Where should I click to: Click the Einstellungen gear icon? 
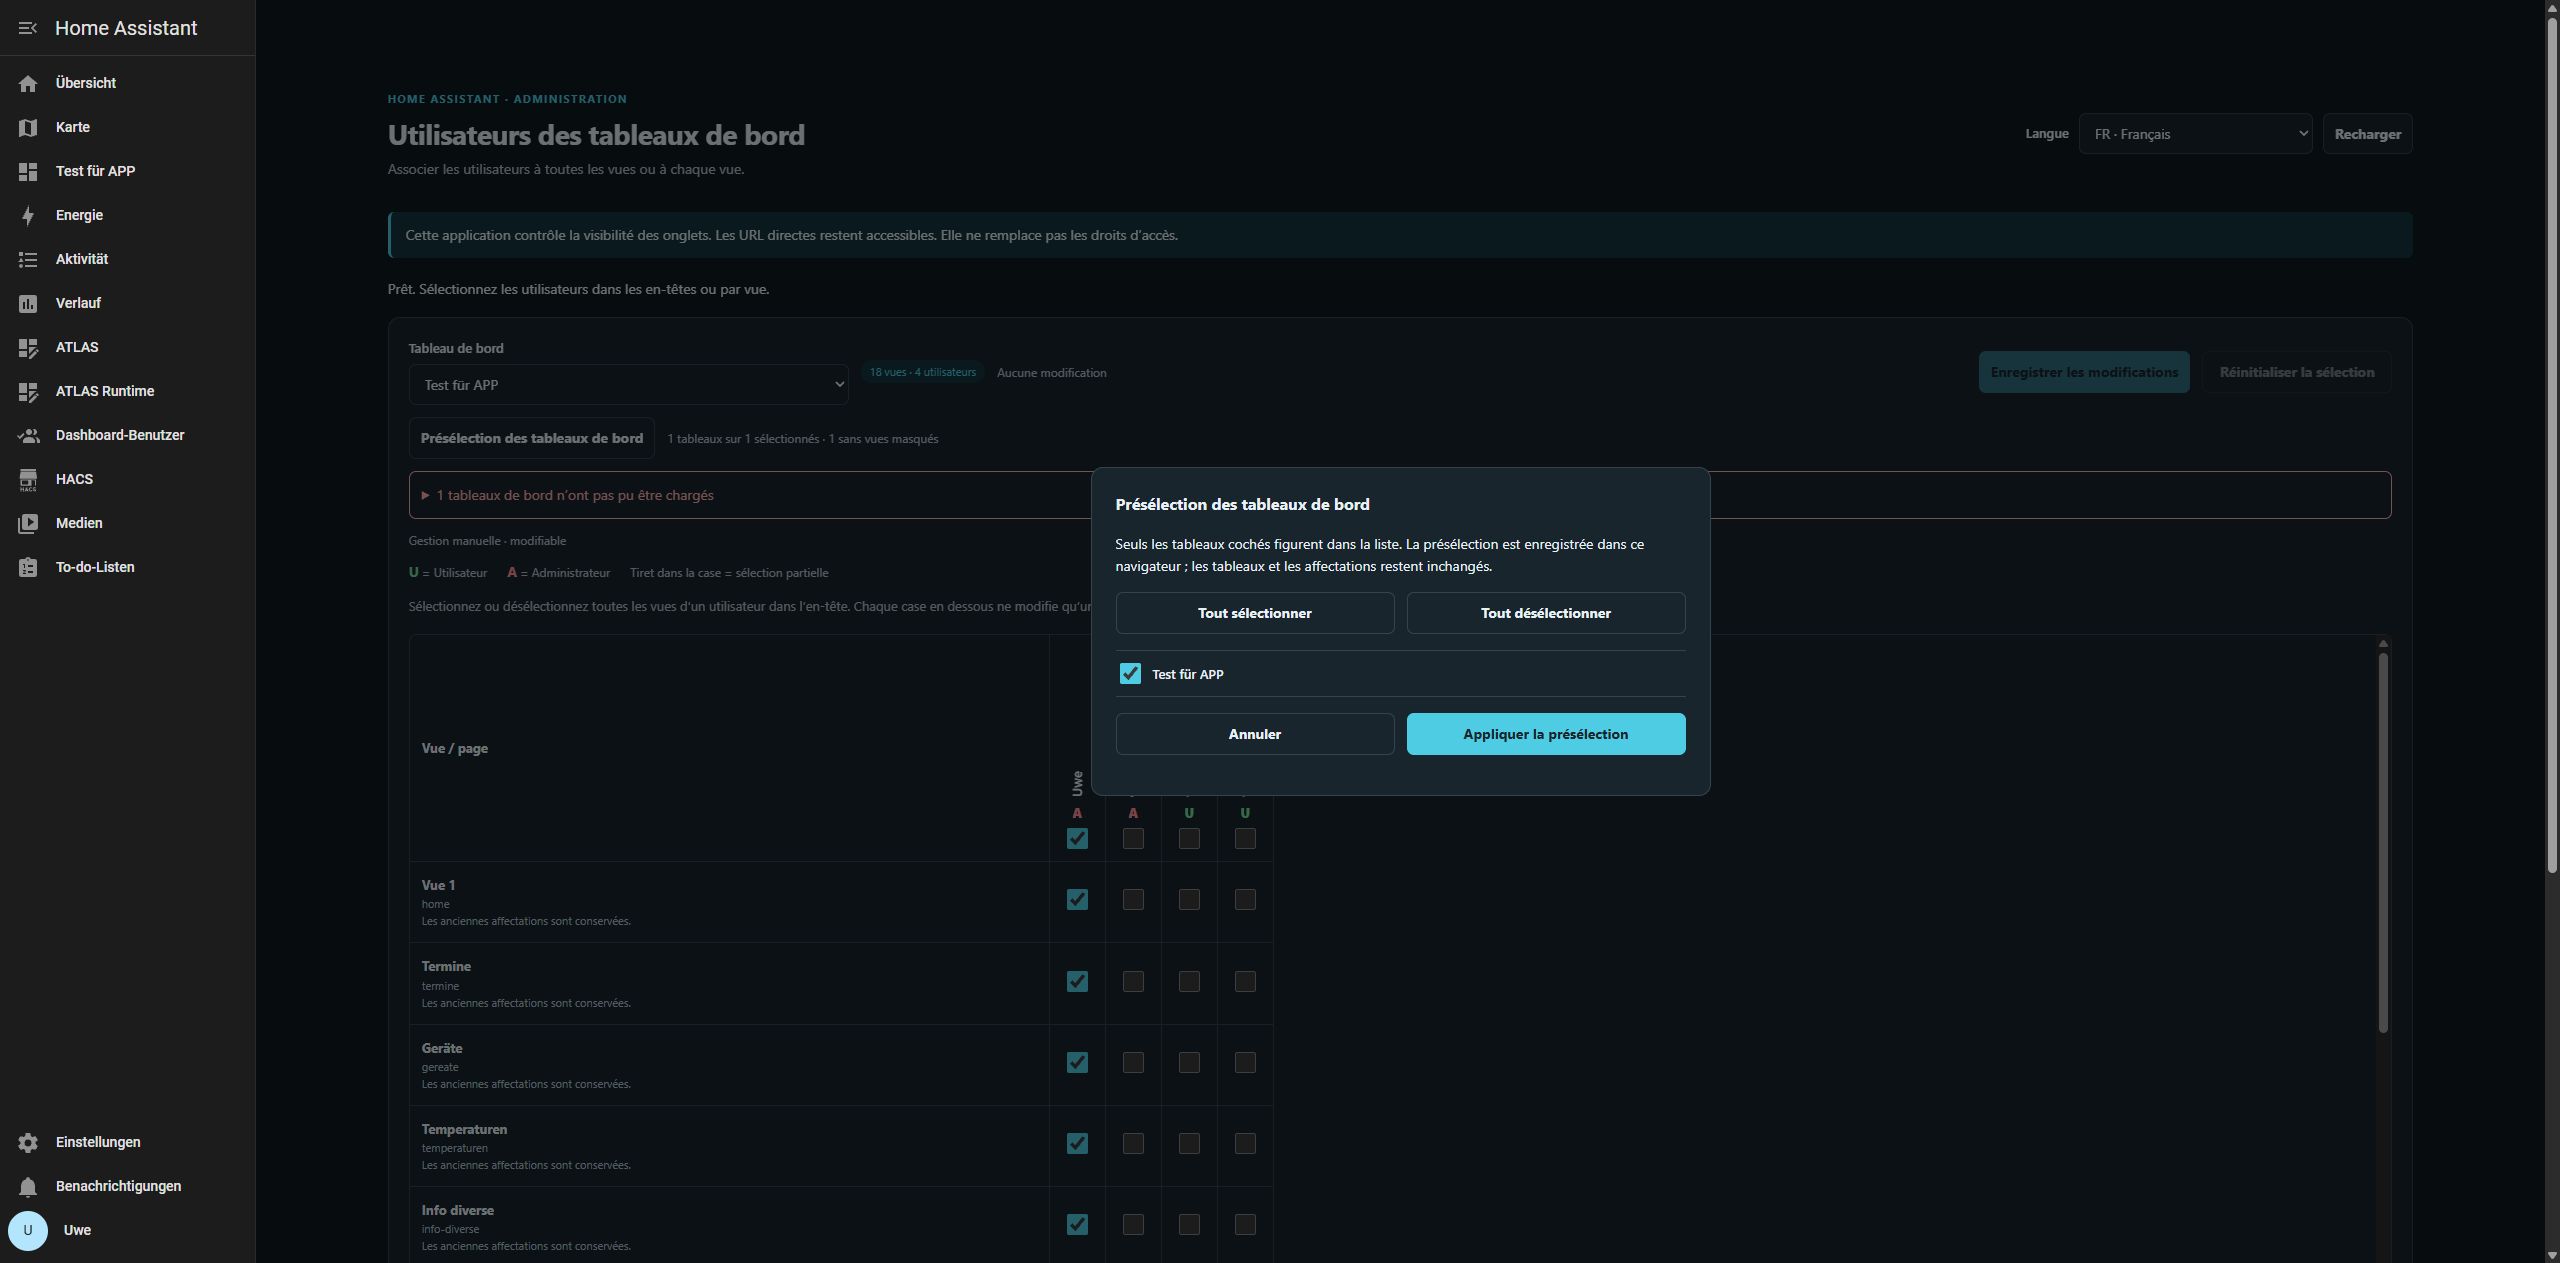pyautogui.click(x=28, y=1142)
